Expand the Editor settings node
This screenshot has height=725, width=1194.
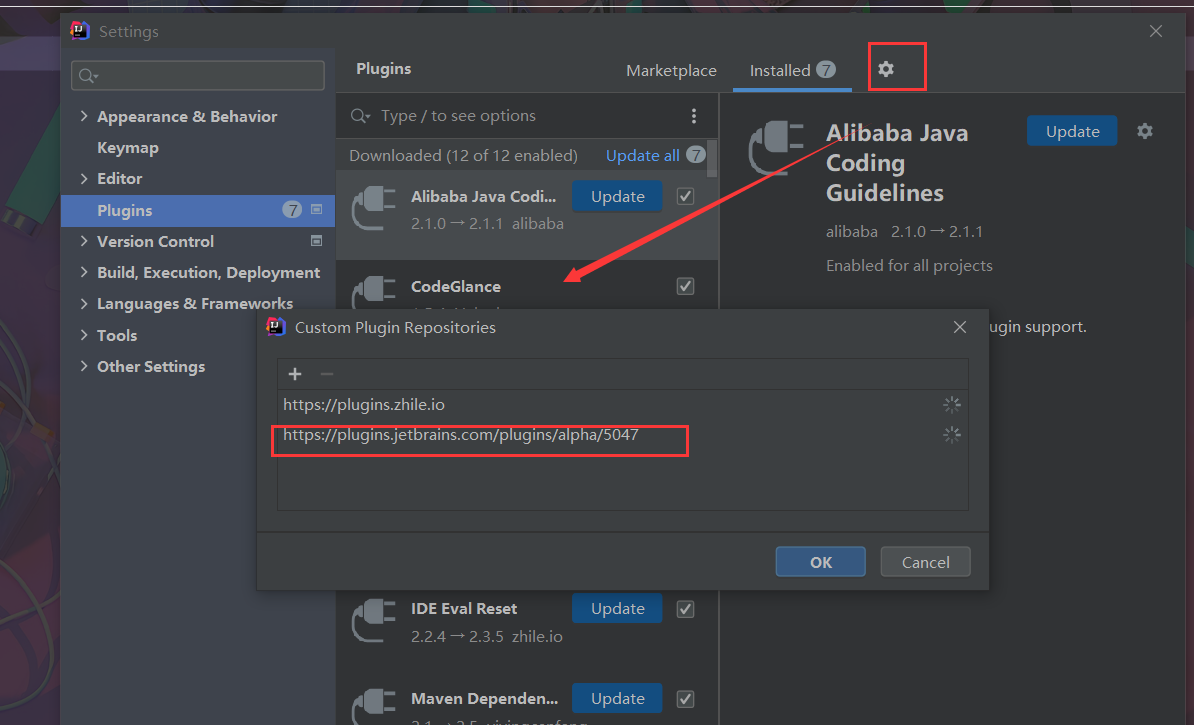84,178
